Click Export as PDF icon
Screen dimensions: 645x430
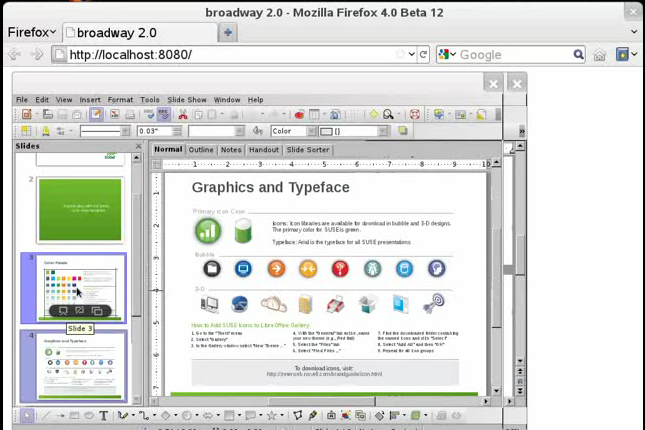coord(115,114)
